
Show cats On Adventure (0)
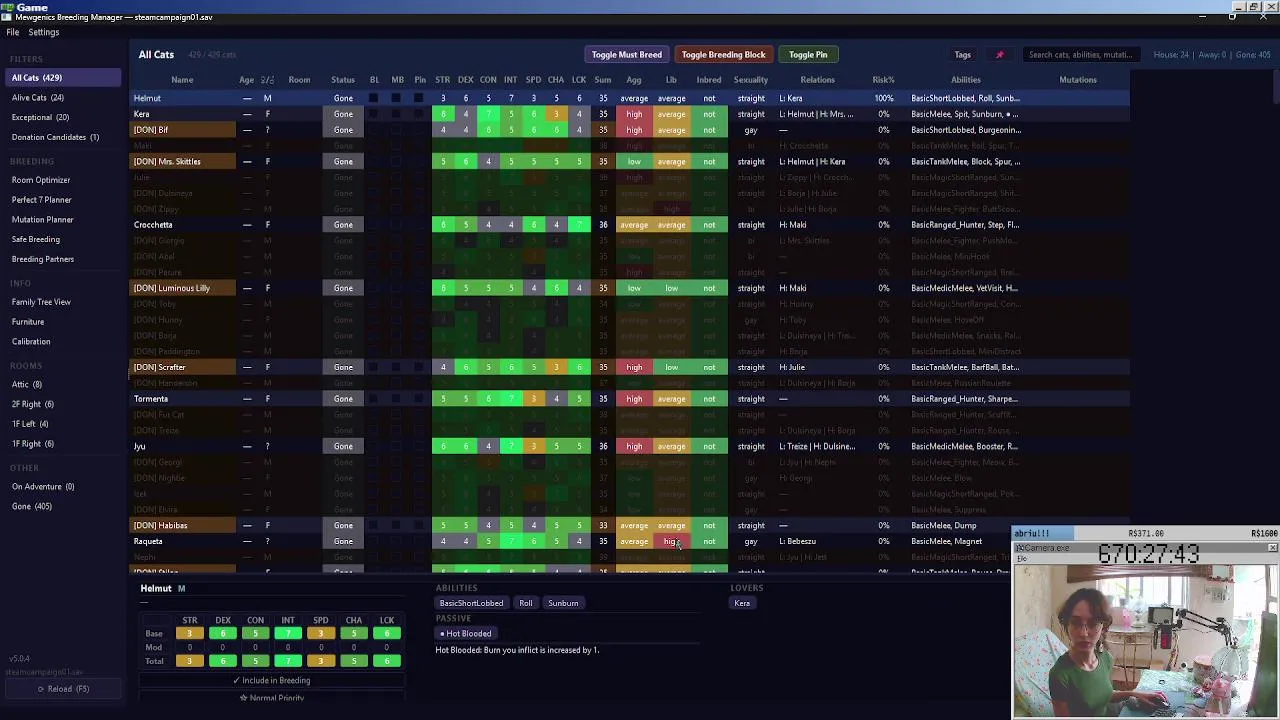click(x=63, y=486)
